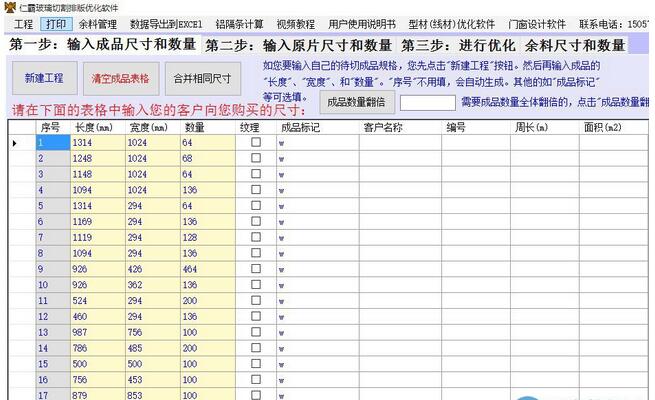Click the 宽度(mm) column header
The image size is (655, 400).
coord(152,127)
